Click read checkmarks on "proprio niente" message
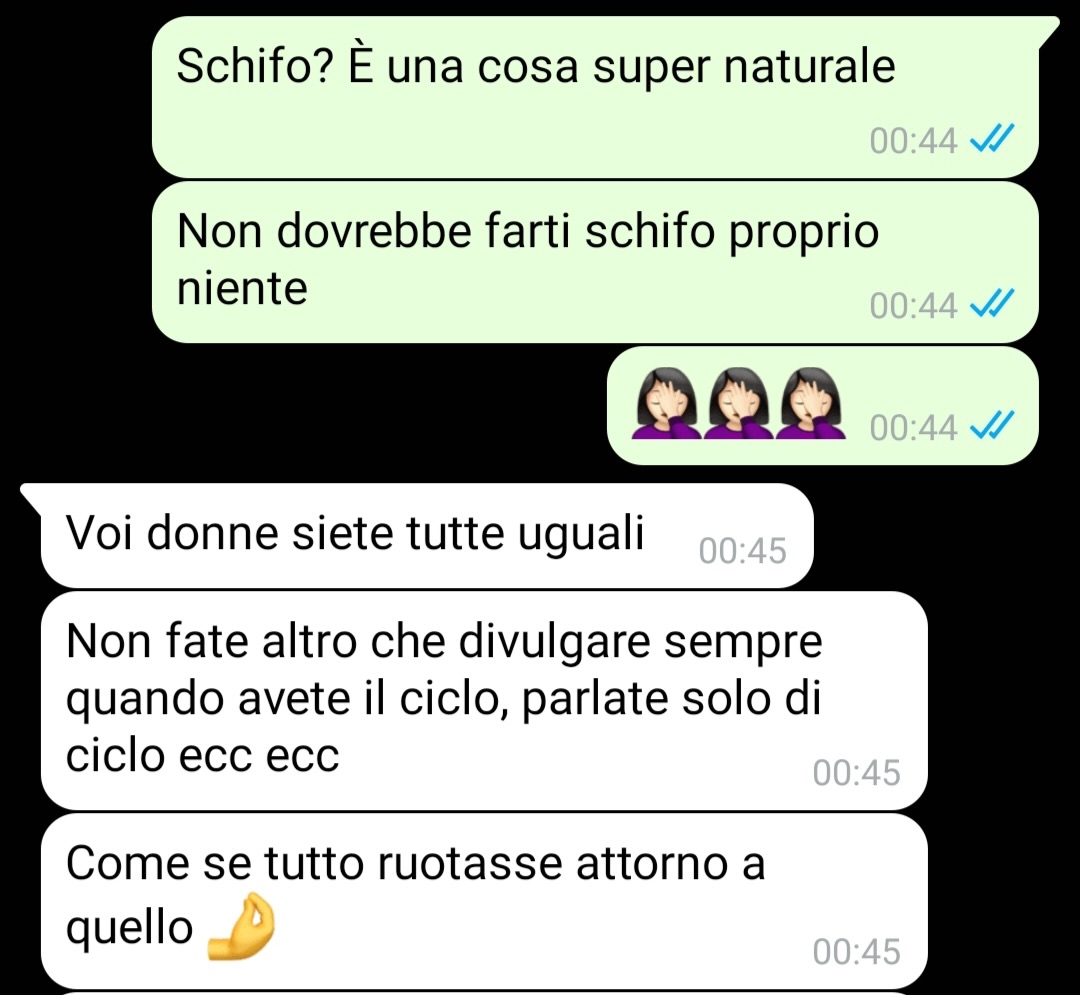 [992, 304]
